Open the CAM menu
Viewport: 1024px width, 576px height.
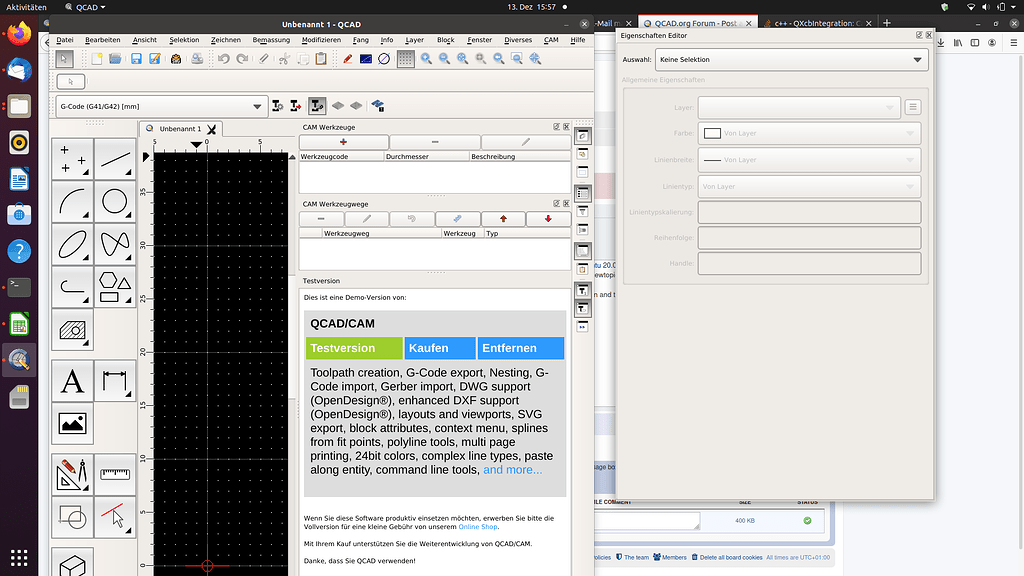click(x=551, y=40)
